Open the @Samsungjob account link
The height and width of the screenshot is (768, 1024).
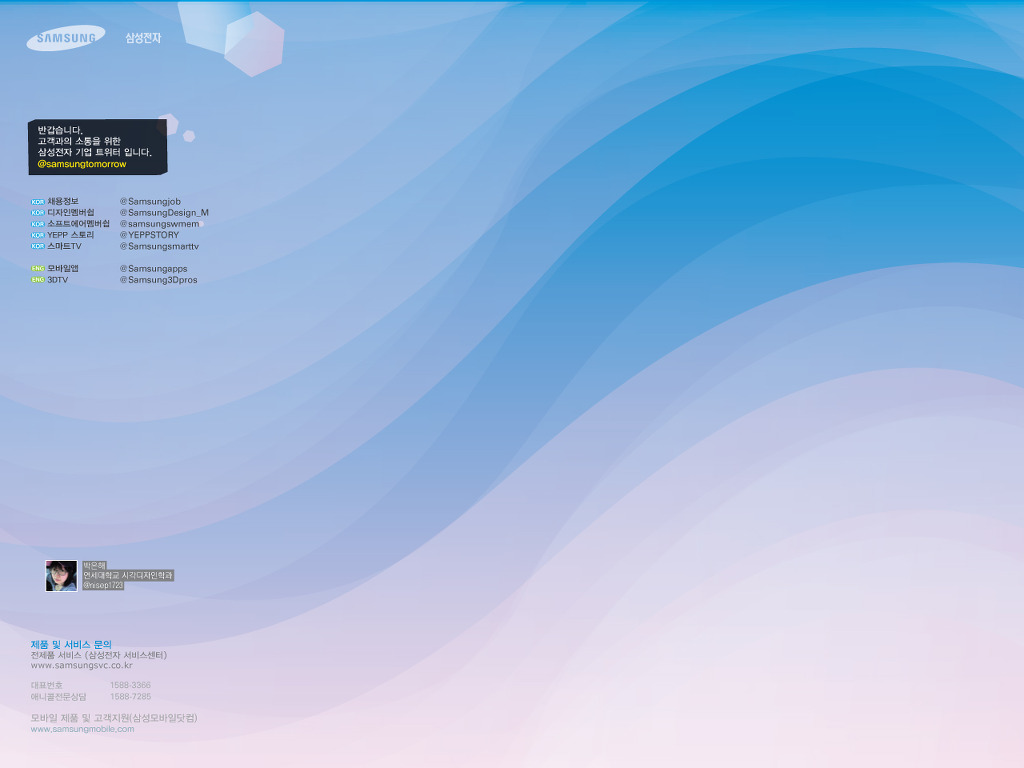click(x=150, y=202)
